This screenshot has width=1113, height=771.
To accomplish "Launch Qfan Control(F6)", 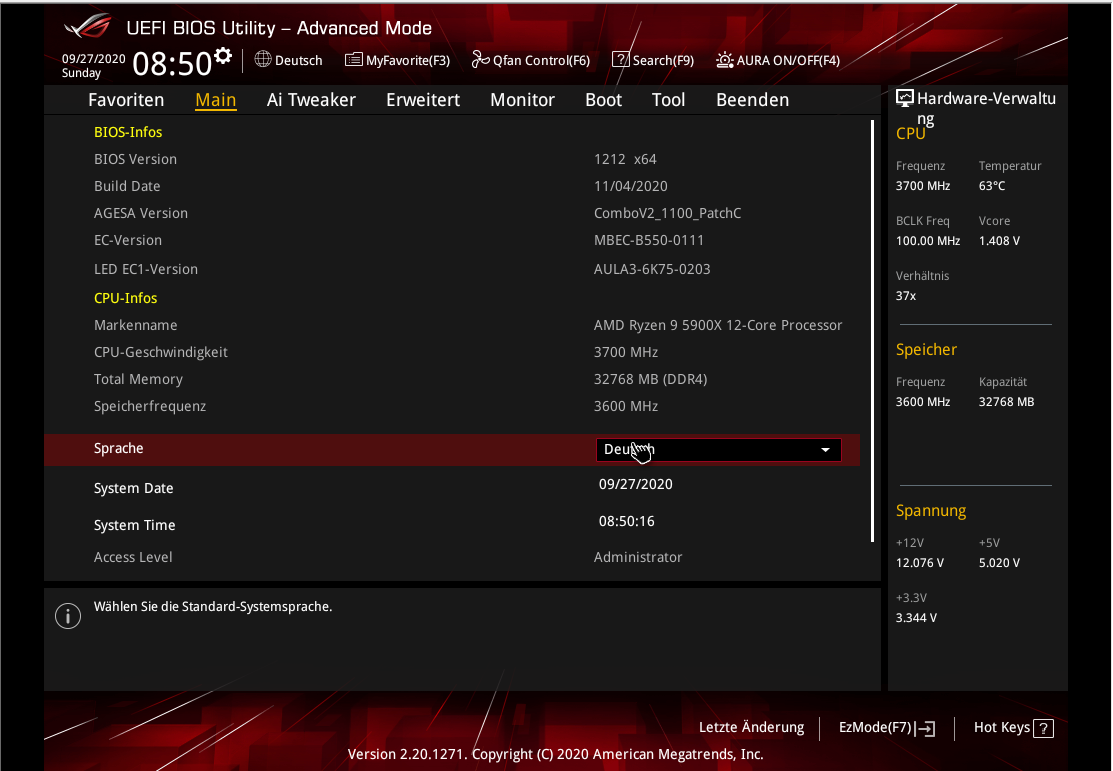I will [531, 60].
